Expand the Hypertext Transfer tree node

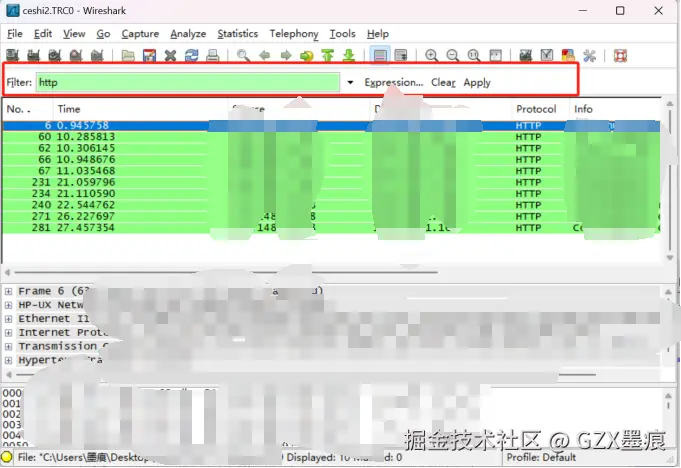click(8, 360)
